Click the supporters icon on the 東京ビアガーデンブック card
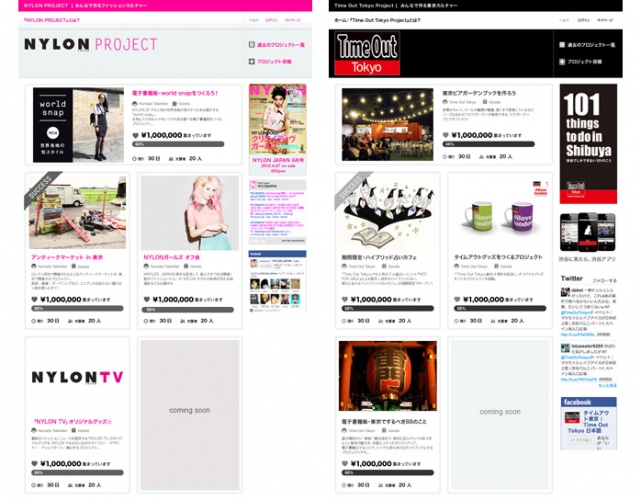This screenshot has height=500, width=641. (482, 157)
